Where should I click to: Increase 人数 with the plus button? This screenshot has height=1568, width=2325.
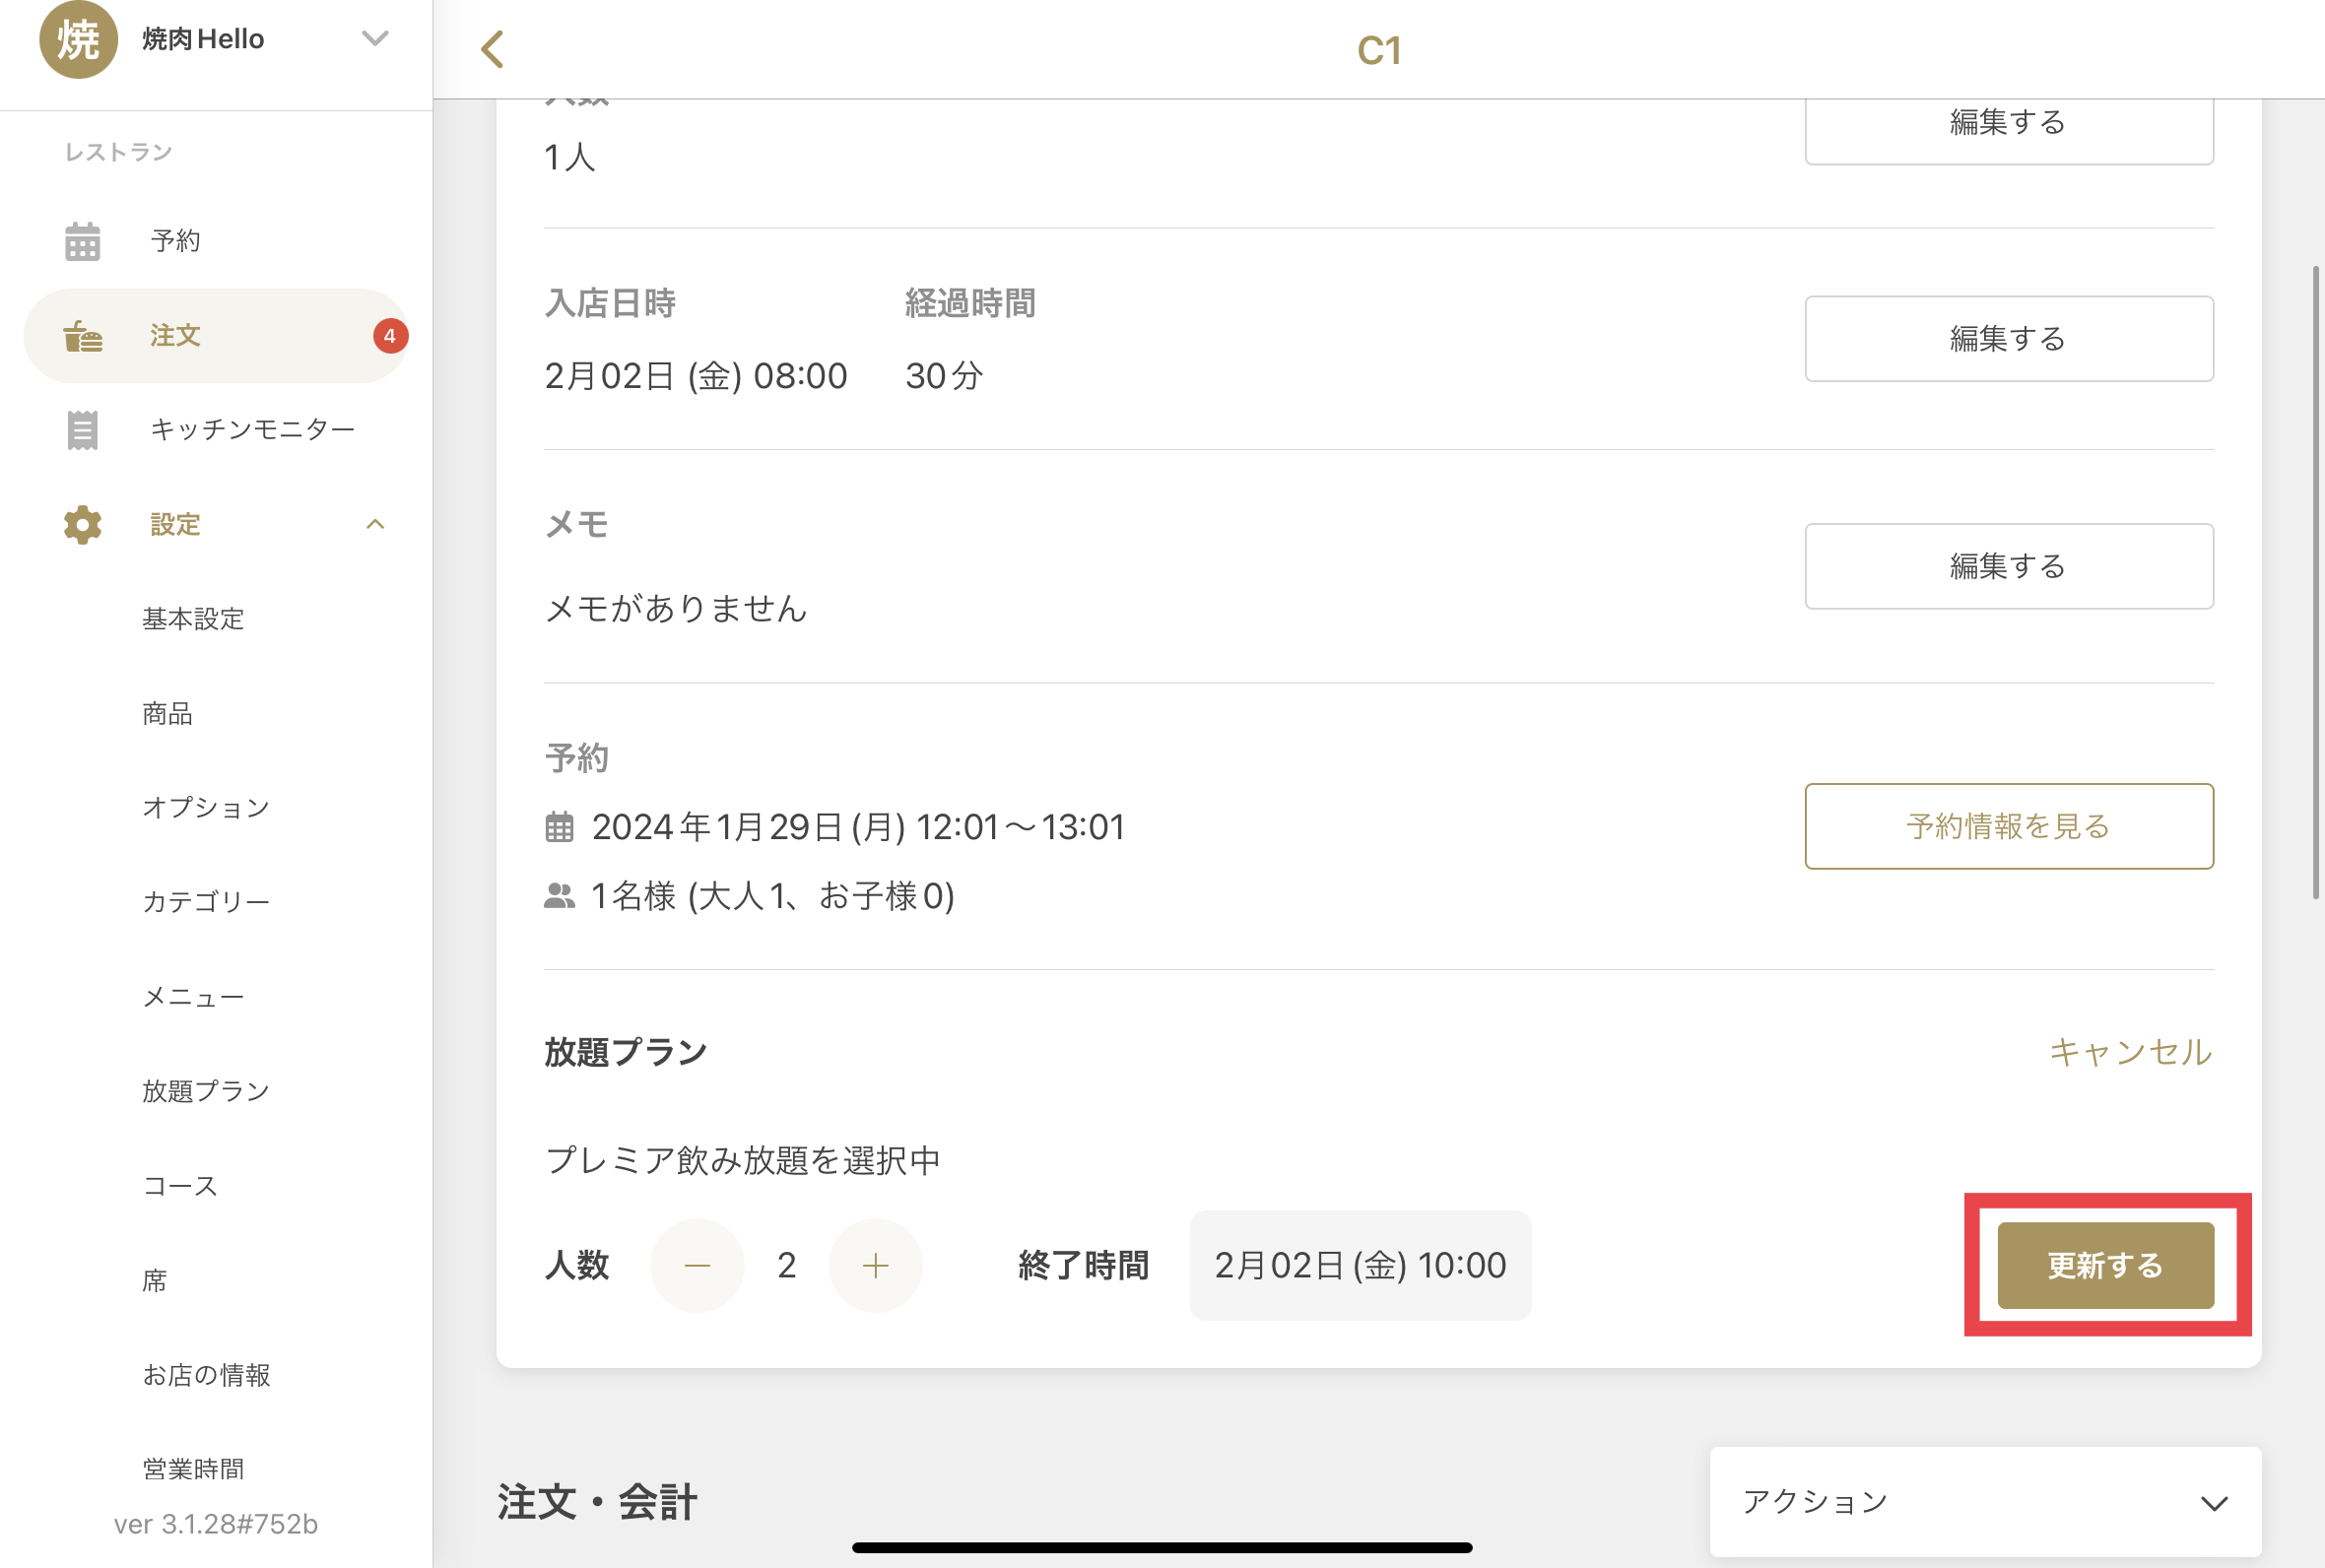tap(875, 1265)
